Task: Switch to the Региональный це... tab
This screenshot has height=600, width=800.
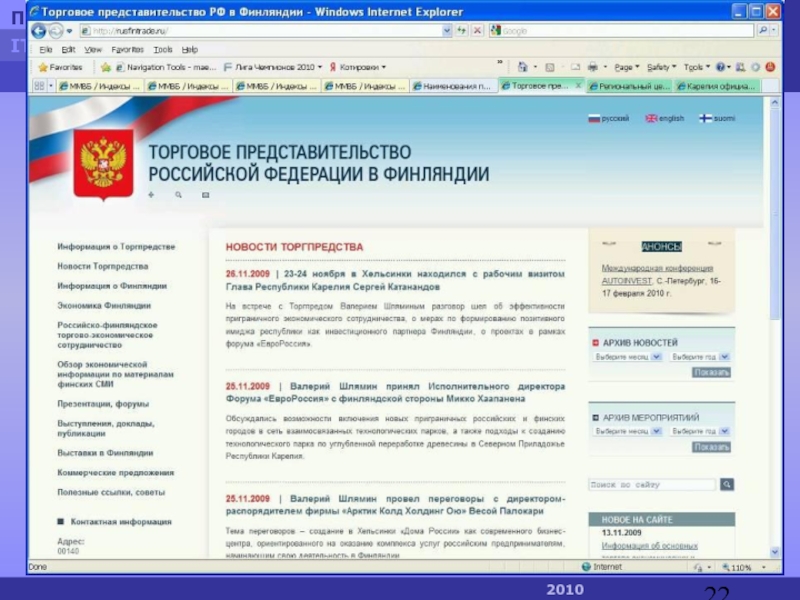Action: [x=630, y=86]
